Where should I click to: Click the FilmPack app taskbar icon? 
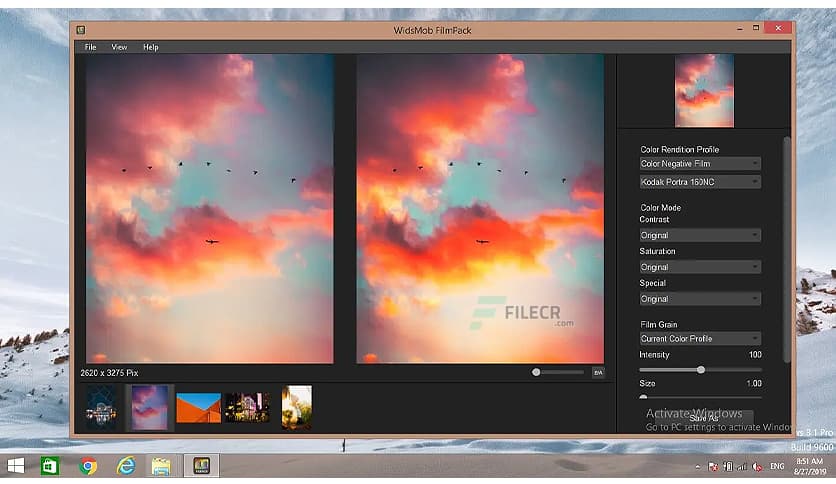tap(202, 465)
